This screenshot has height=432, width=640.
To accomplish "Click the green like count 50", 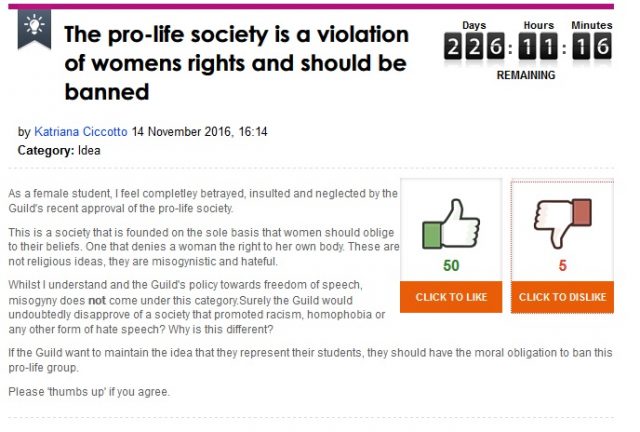I will tap(450, 265).
